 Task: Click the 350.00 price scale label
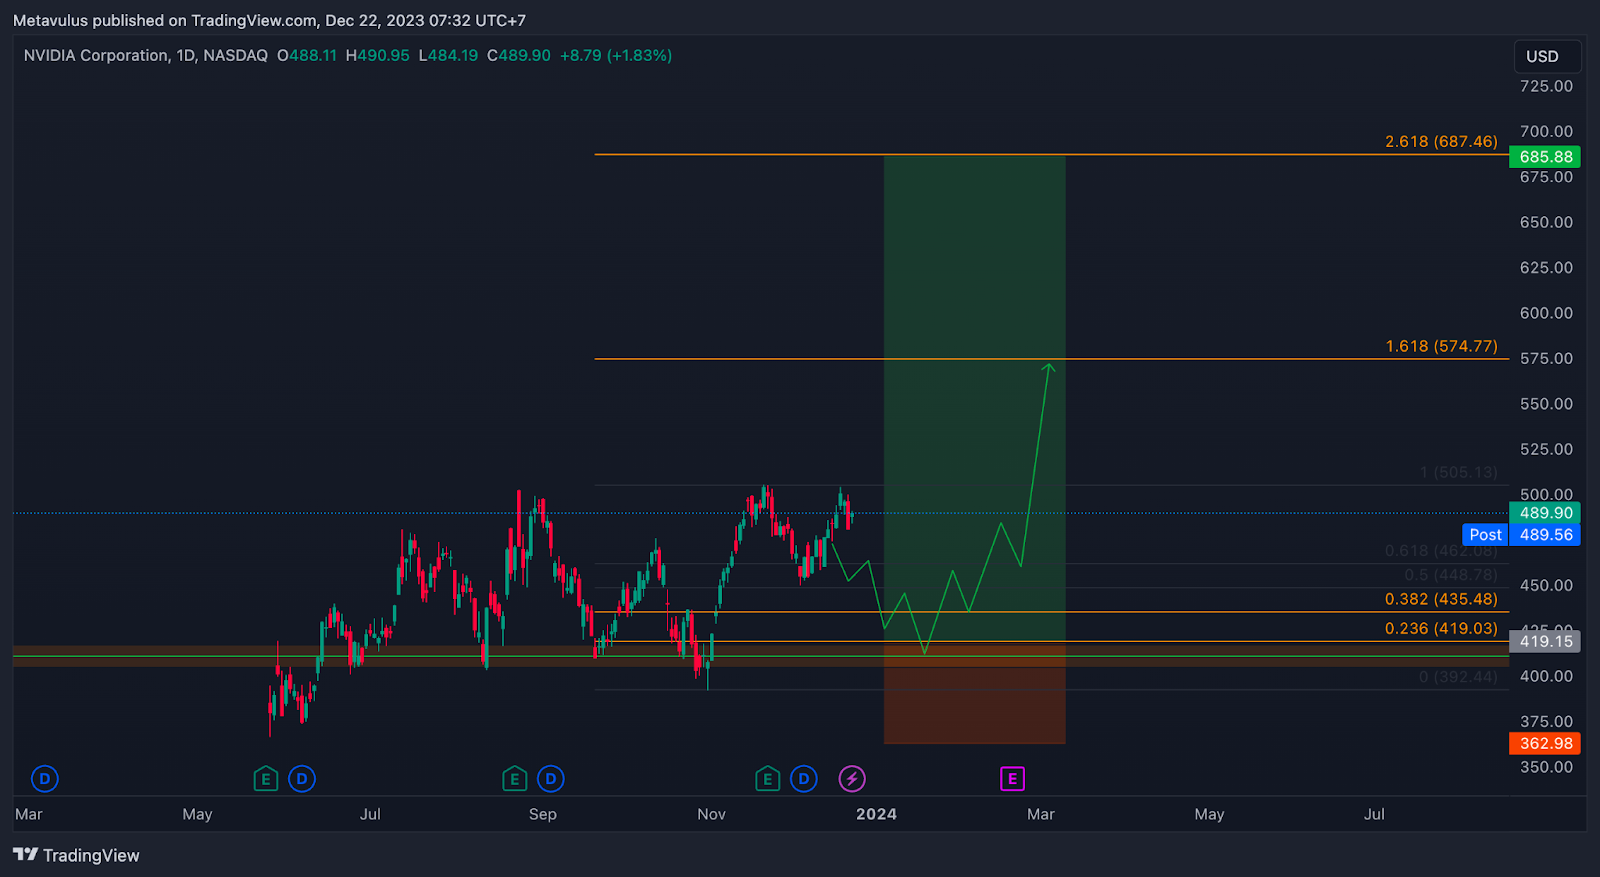tap(1546, 768)
